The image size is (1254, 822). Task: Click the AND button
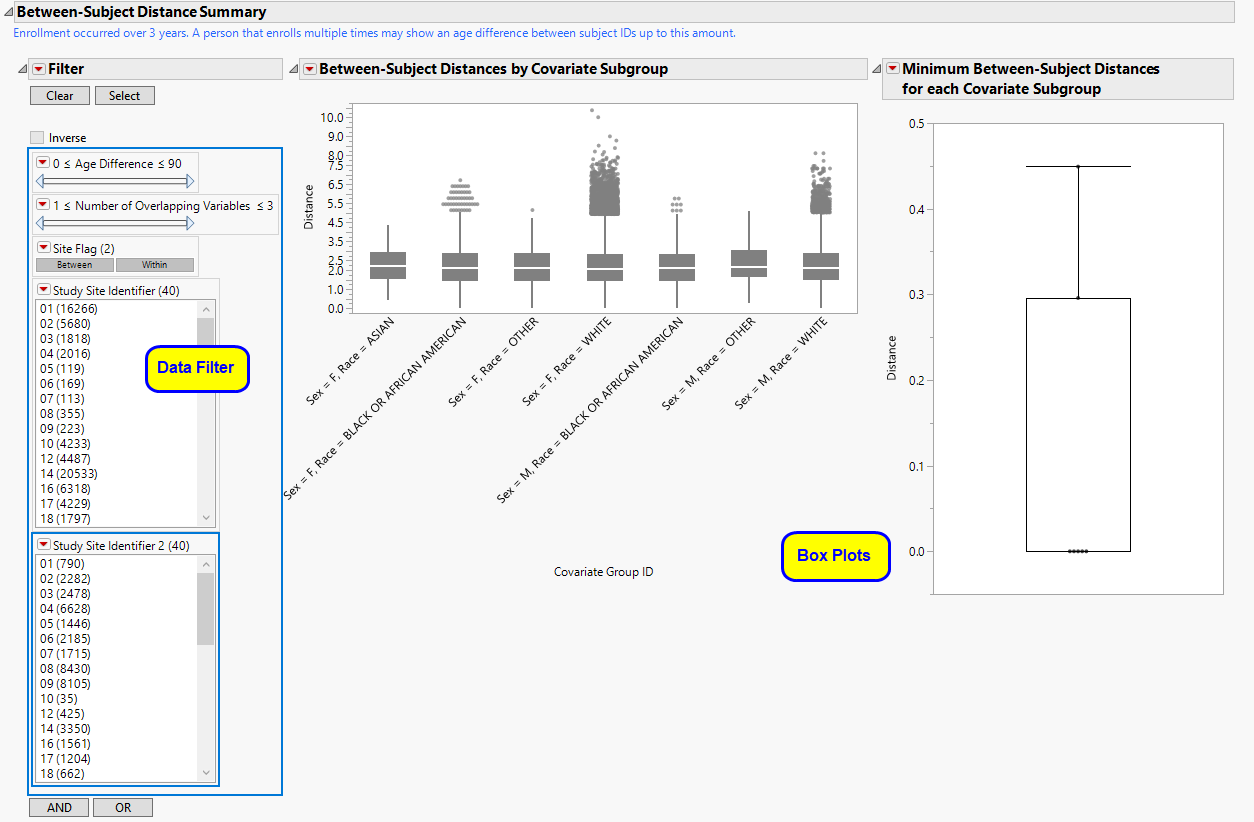point(59,808)
